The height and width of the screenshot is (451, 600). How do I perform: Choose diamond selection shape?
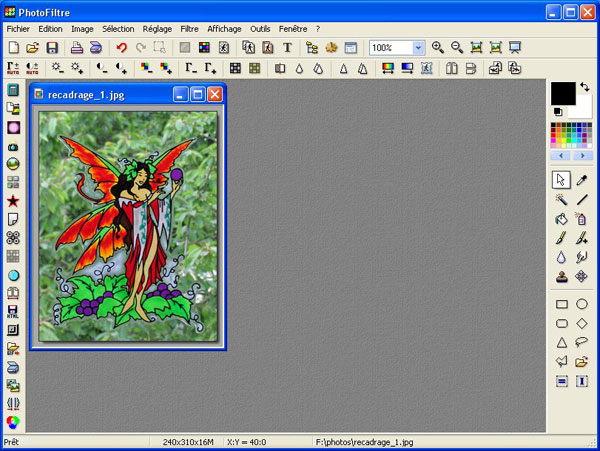[582, 324]
